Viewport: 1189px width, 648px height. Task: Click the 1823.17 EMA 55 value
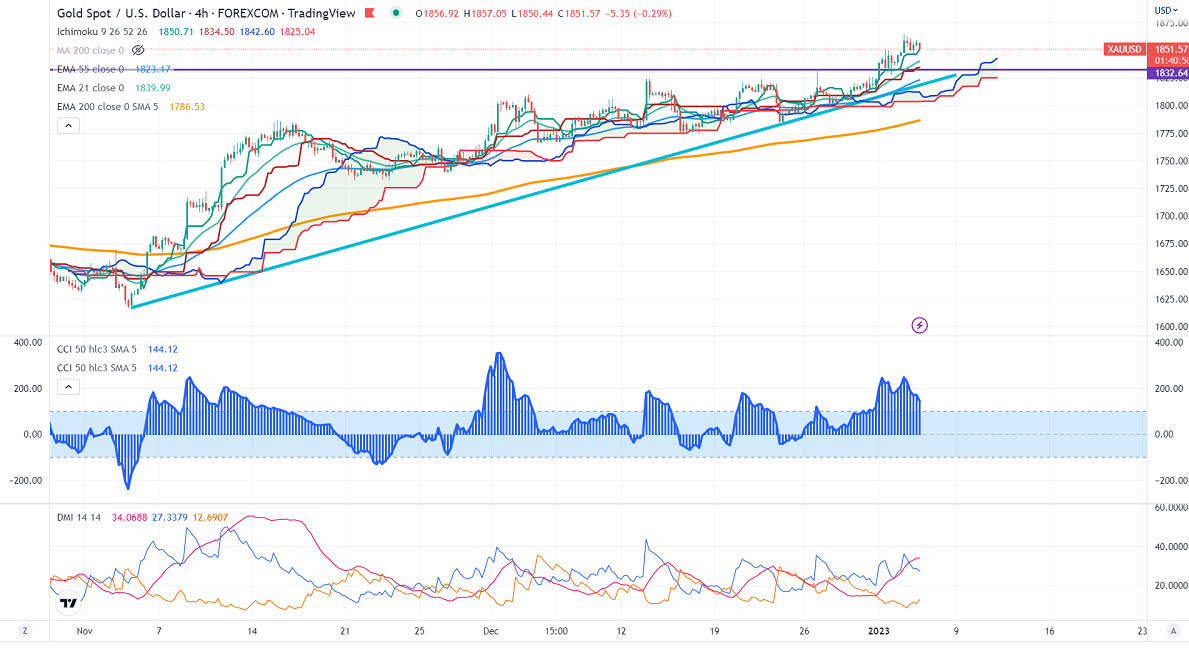(x=152, y=69)
